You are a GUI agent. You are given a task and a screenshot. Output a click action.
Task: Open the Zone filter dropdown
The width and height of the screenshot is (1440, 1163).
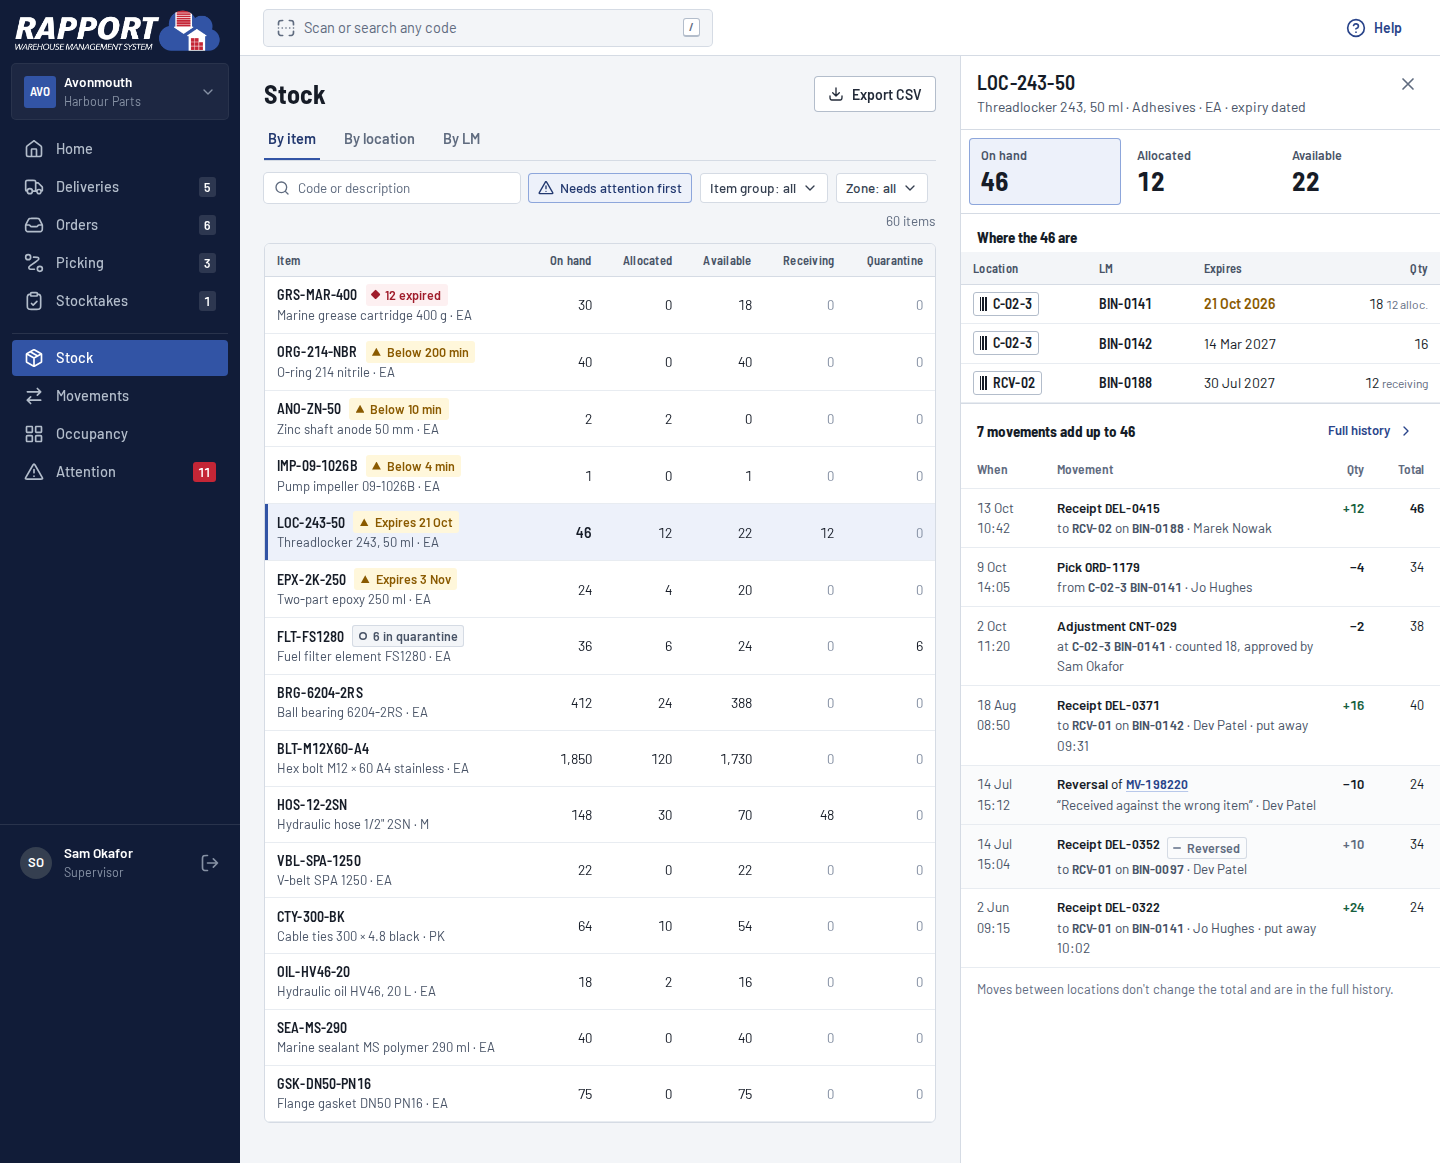click(x=881, y=188)
